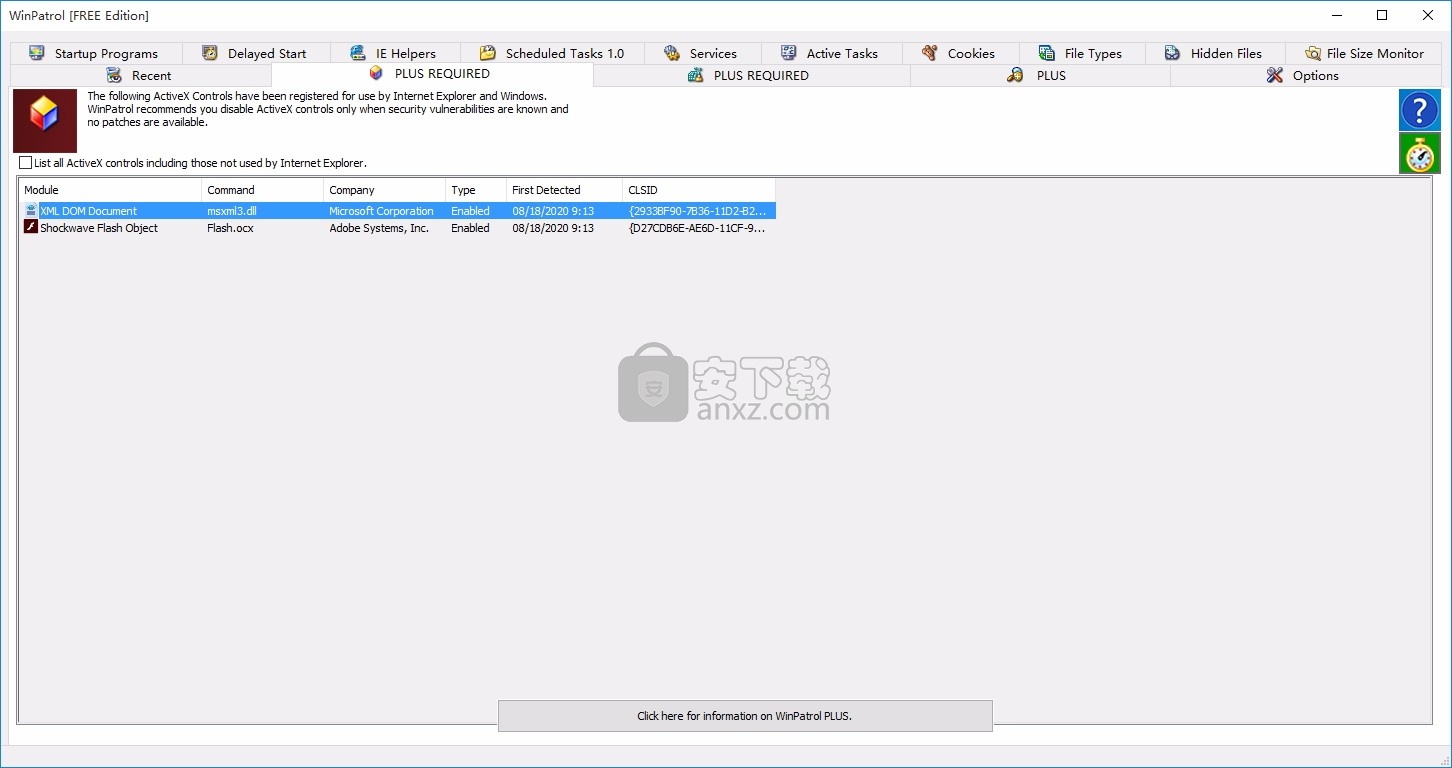The image size is (1452, 768).
Task: Select the PLUS REQUIRED tab with cube icon
Action: (432, 74)
